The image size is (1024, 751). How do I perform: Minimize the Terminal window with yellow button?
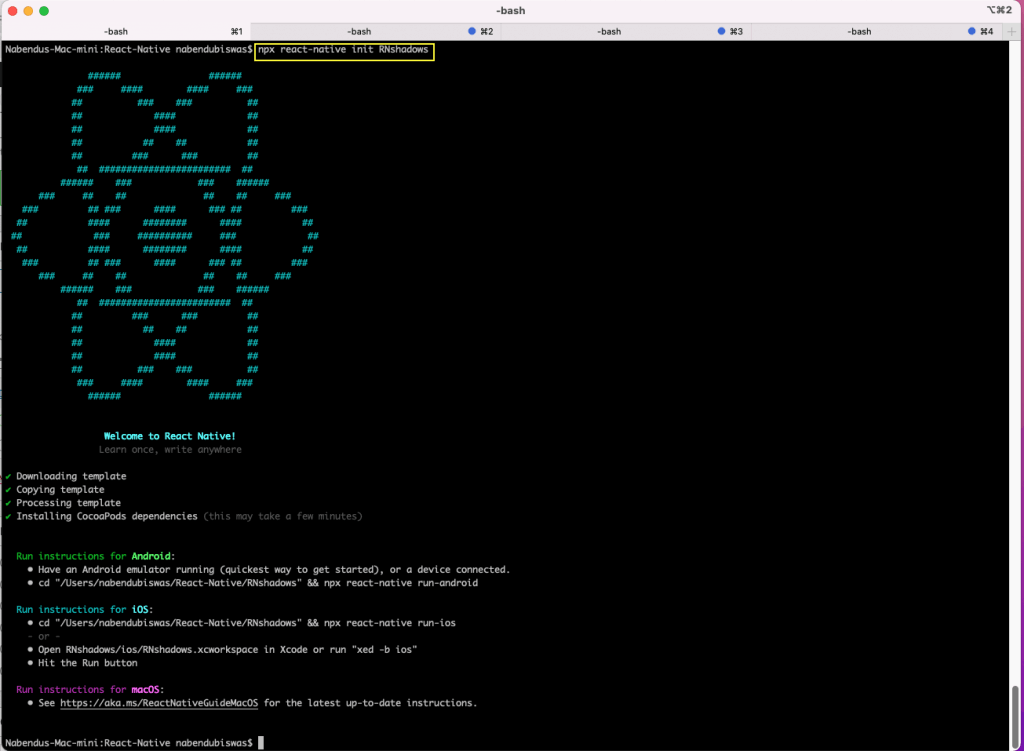tap(29, 11)
